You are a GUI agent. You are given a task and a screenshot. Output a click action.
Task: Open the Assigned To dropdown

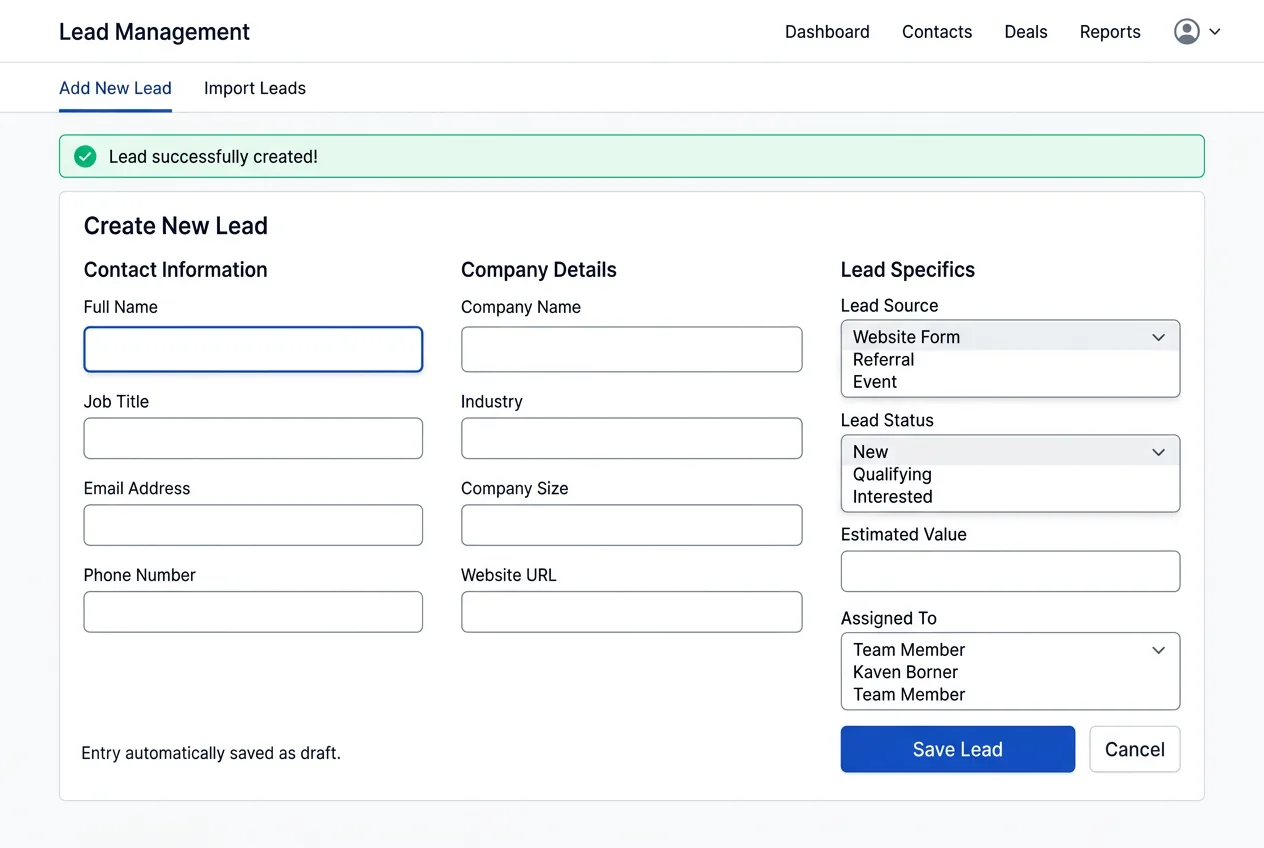(1010, 650)
